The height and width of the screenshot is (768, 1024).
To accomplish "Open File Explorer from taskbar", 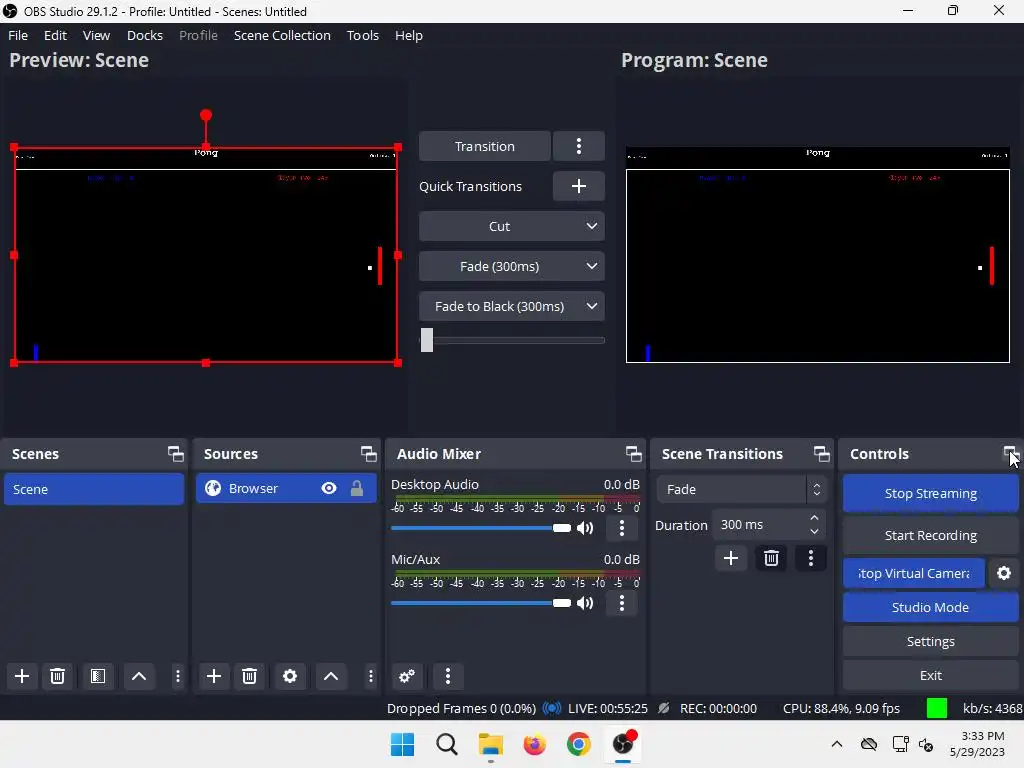I will coord(490,744).
